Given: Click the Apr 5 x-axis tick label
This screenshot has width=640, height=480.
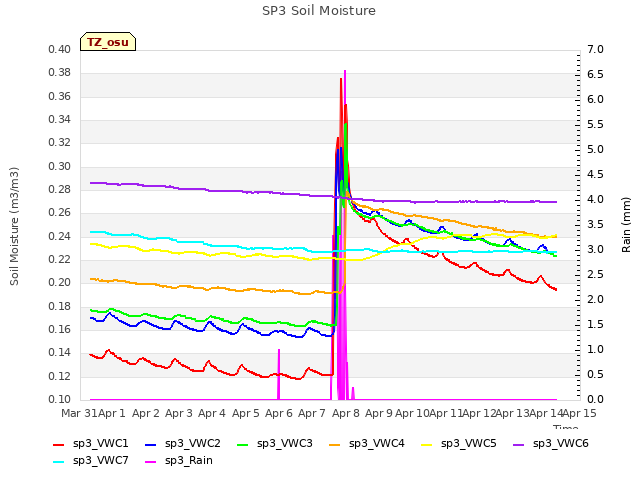Looking at the screenshot, I should point(245,413).
